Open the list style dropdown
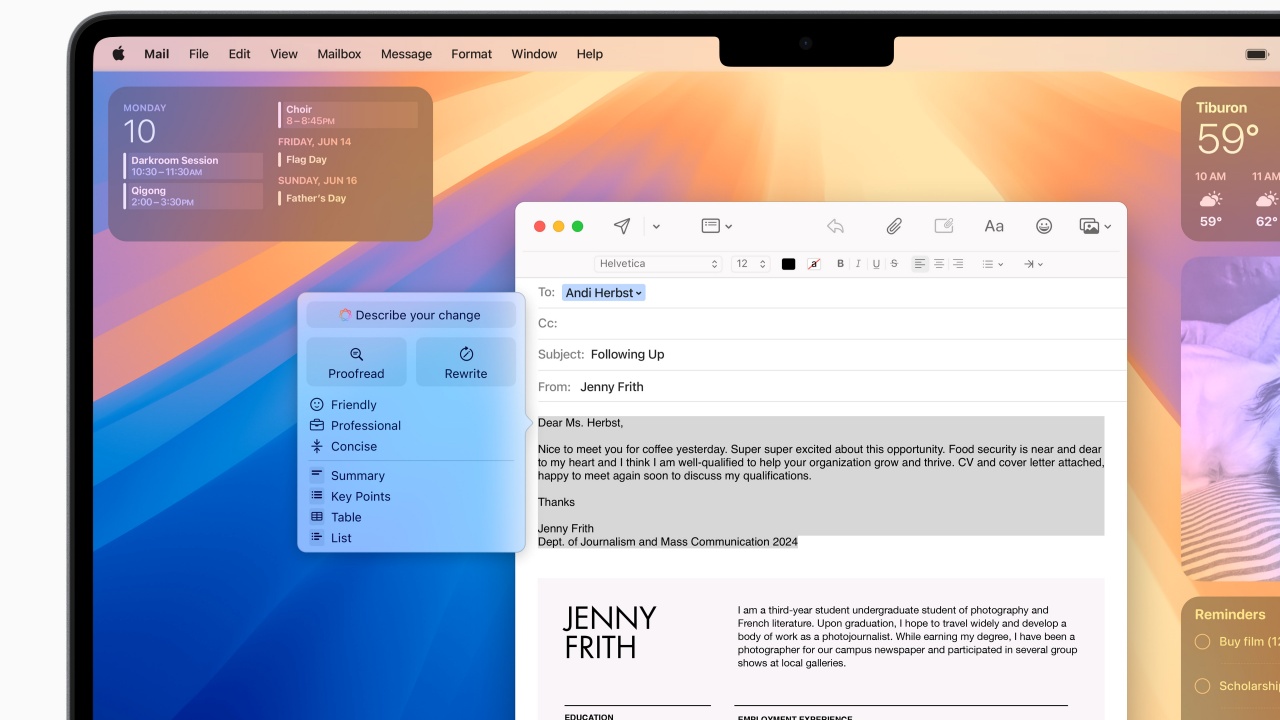Screen dimensions: 1280x720 point(993,263)
